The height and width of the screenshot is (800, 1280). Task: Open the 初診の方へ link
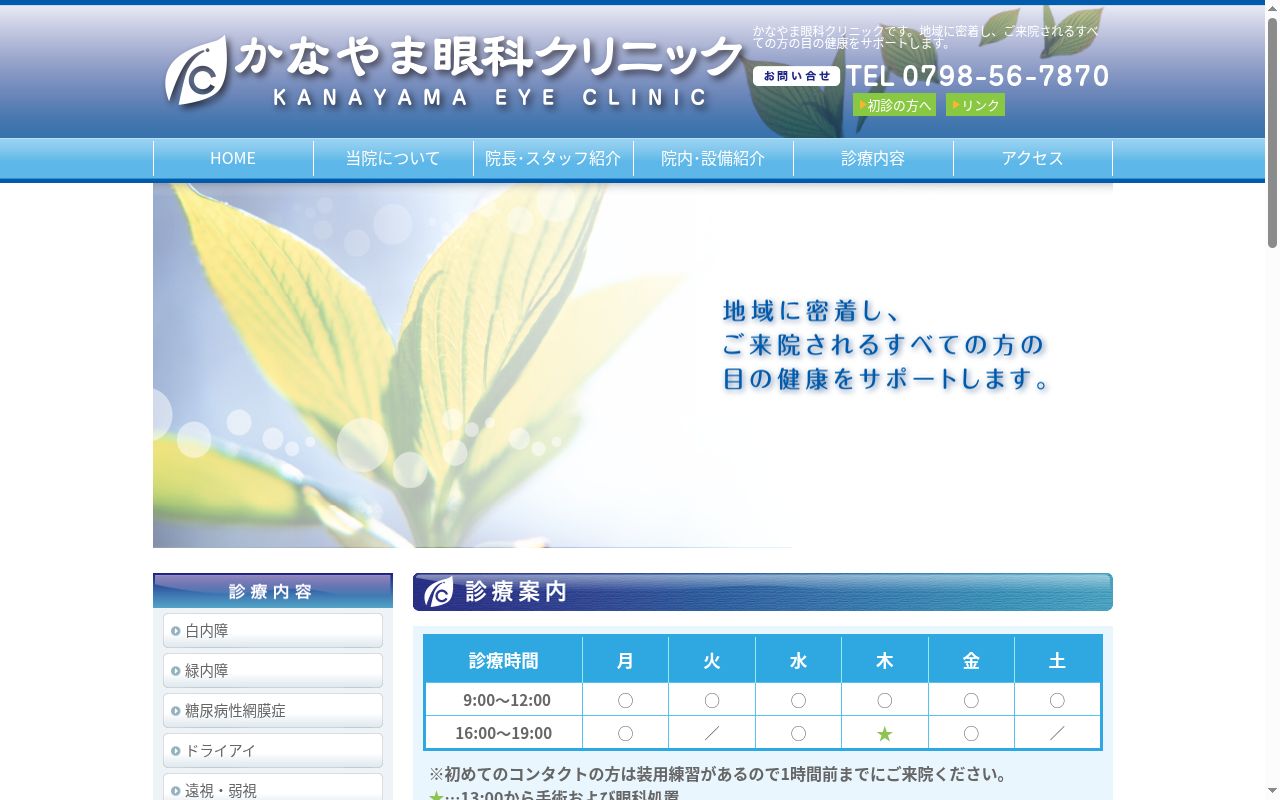[894, 105]
